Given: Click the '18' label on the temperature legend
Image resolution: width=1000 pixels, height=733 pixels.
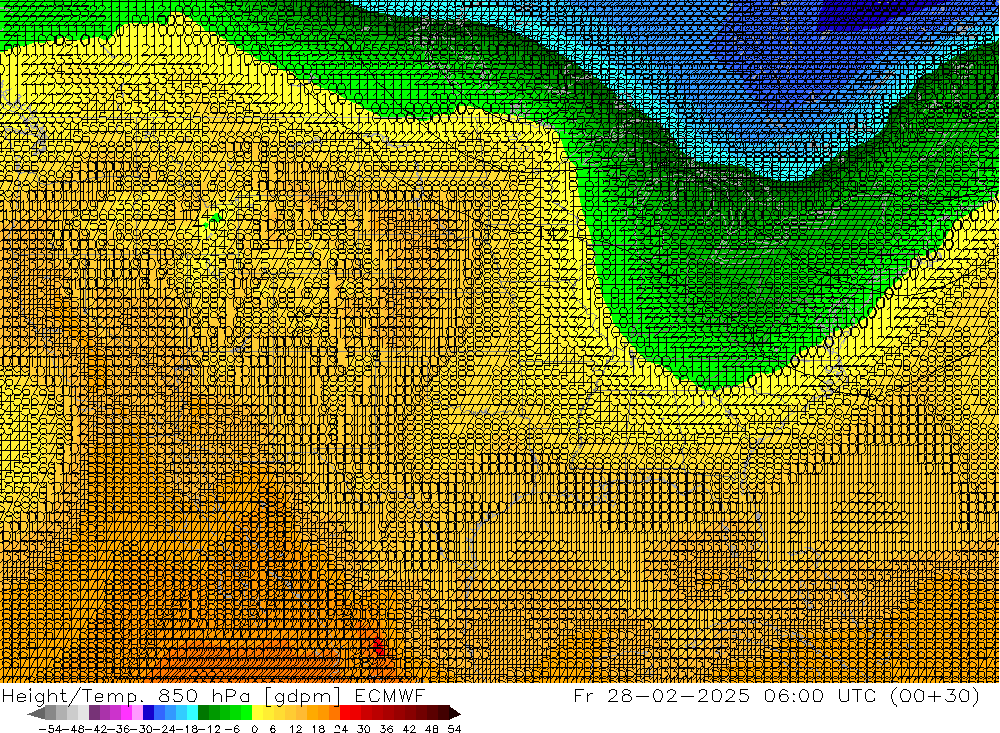Looking at the screenshot, I should pyautogui.click(x=318, y=729).
